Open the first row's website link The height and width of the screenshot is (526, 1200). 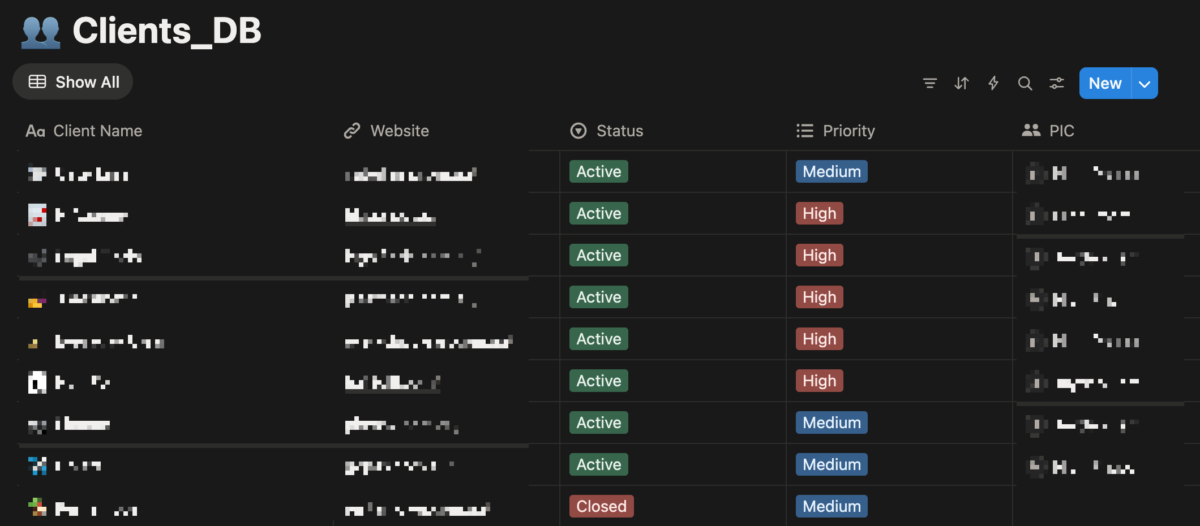(x=410, y=175)
